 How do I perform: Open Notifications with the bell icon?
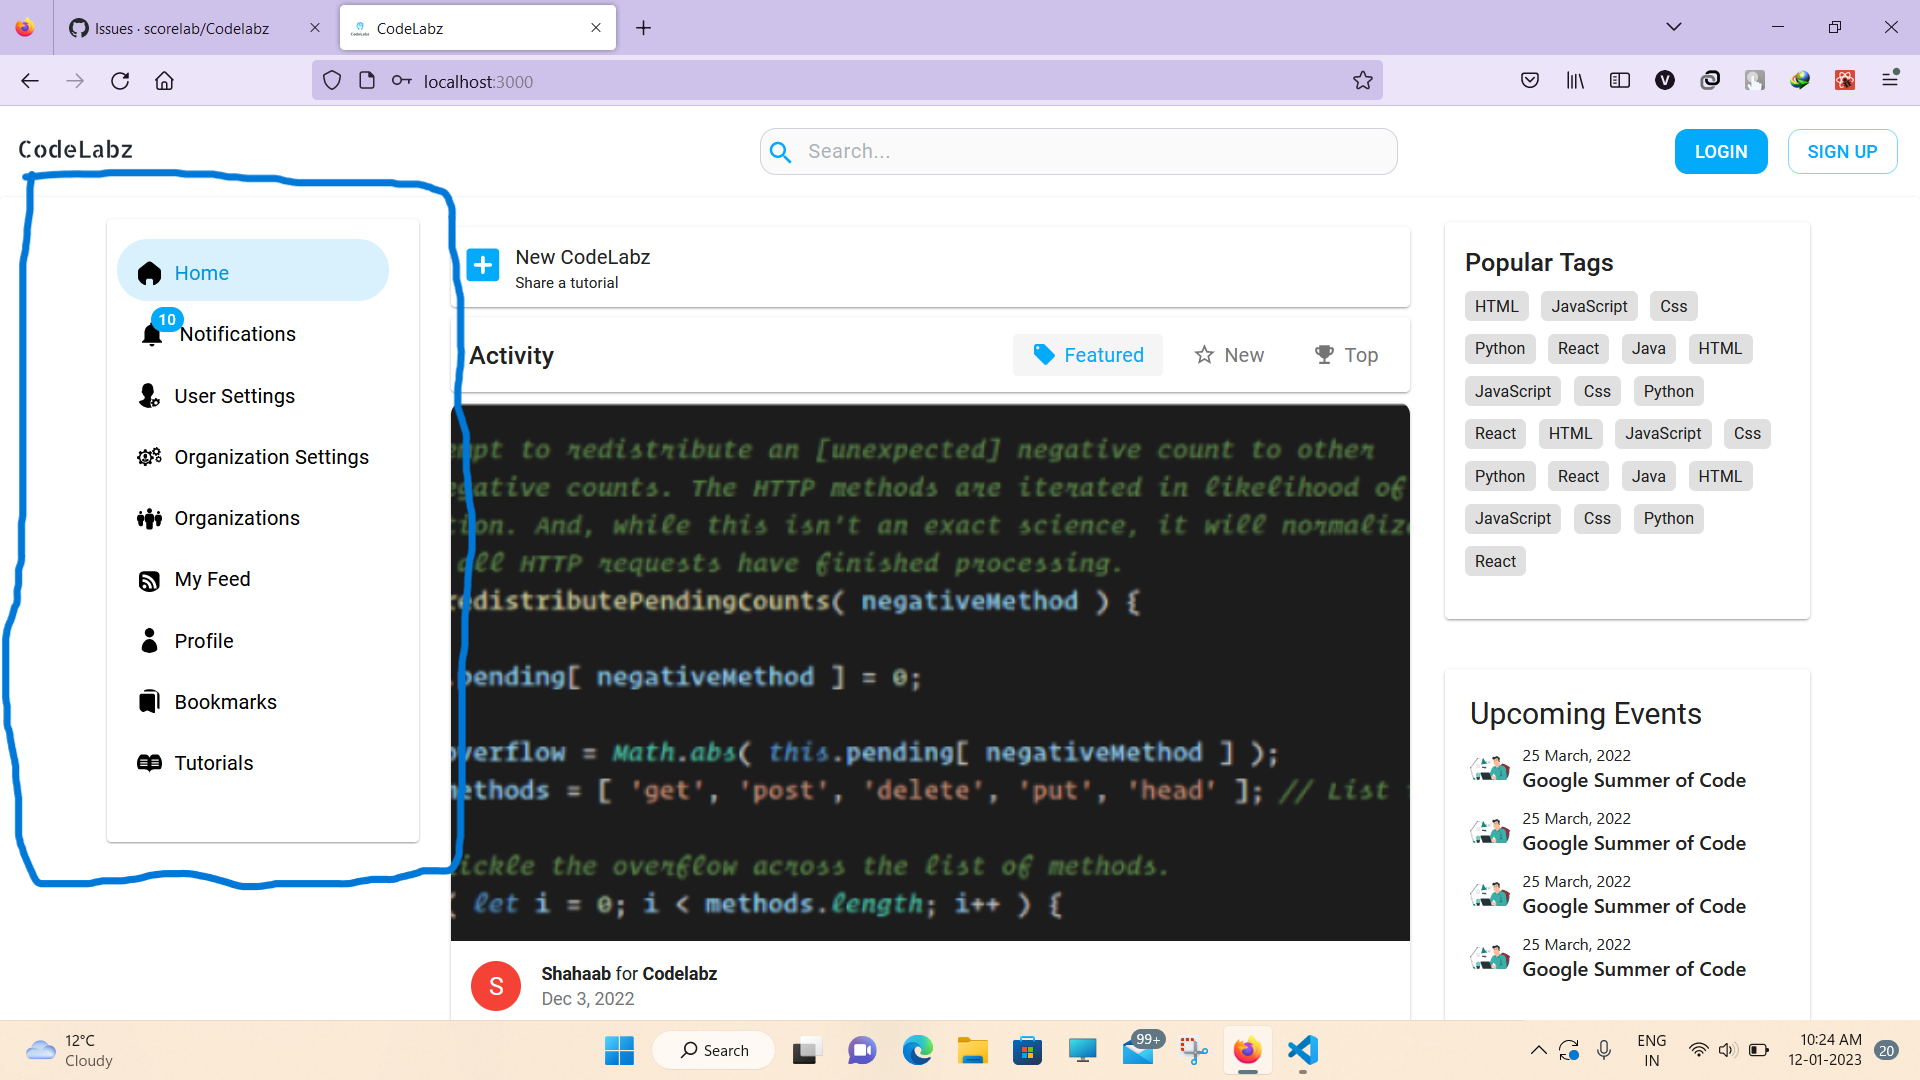(237, 334)
